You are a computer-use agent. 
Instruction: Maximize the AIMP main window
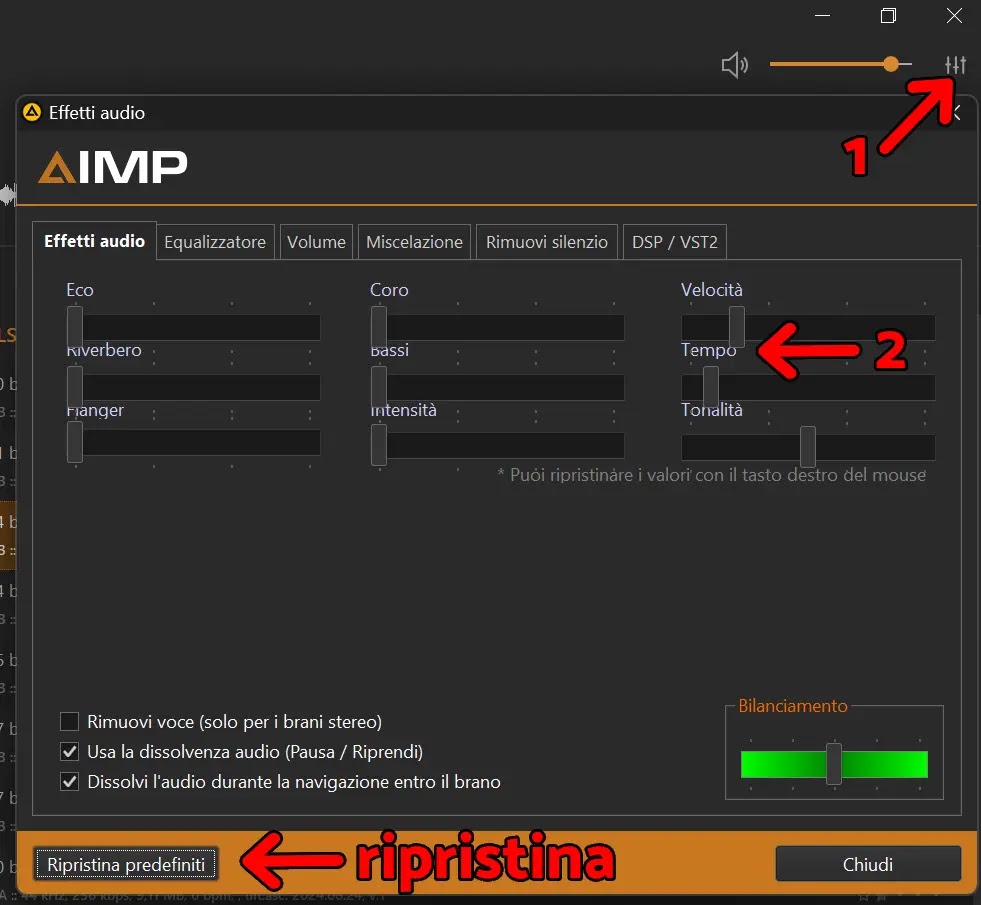pos(888,16)
